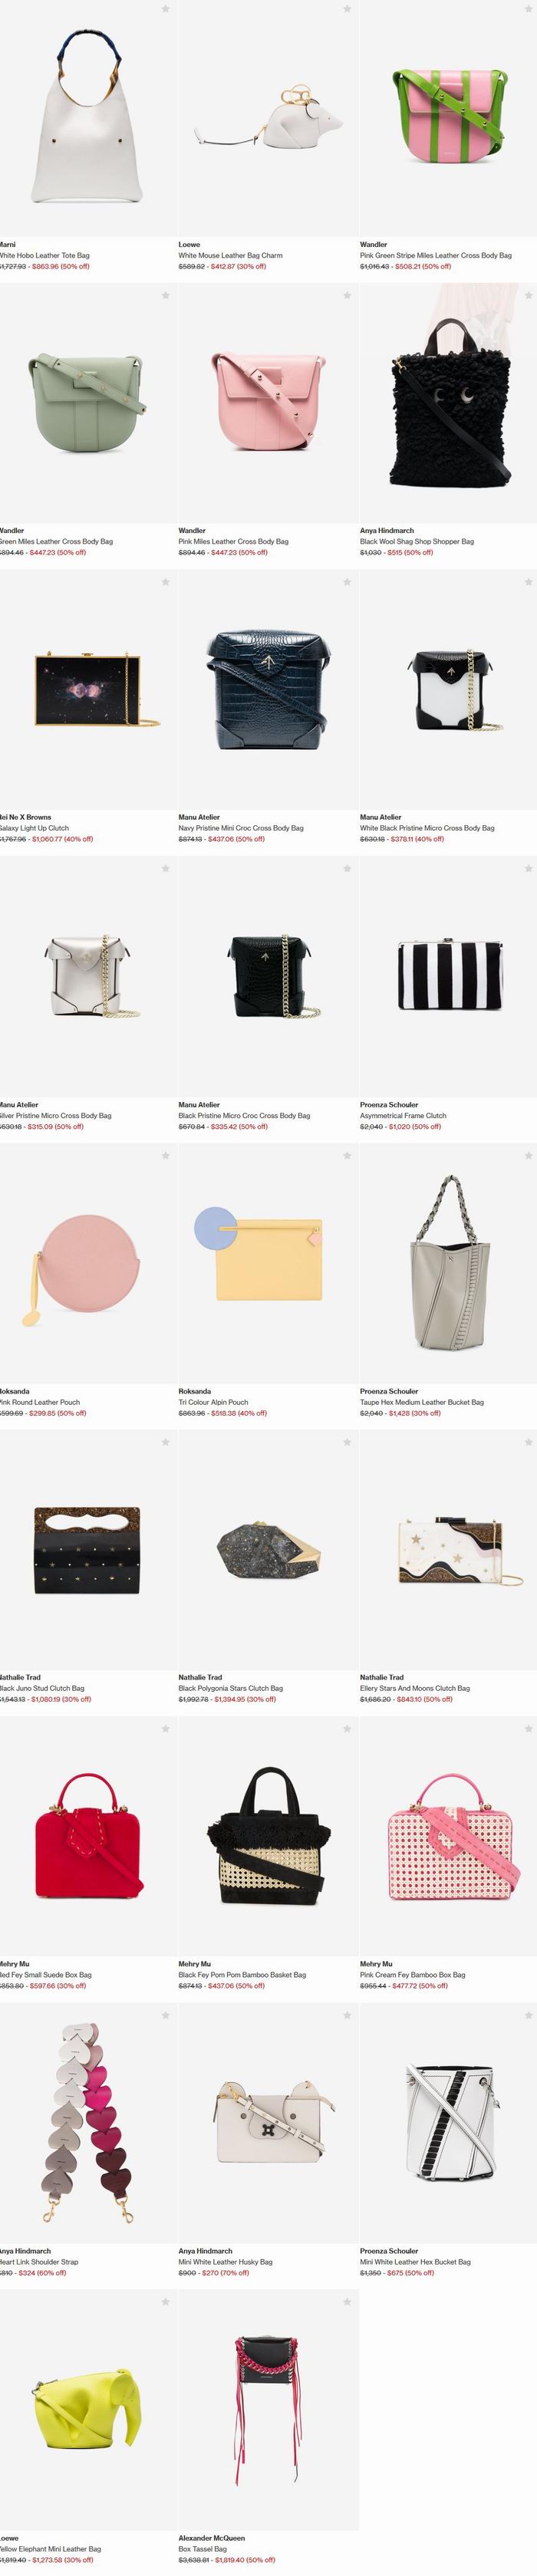Favorite the Marni White Hobo Tote Bag star
This screenshot has width=537, height=2576.
[166, 9]
